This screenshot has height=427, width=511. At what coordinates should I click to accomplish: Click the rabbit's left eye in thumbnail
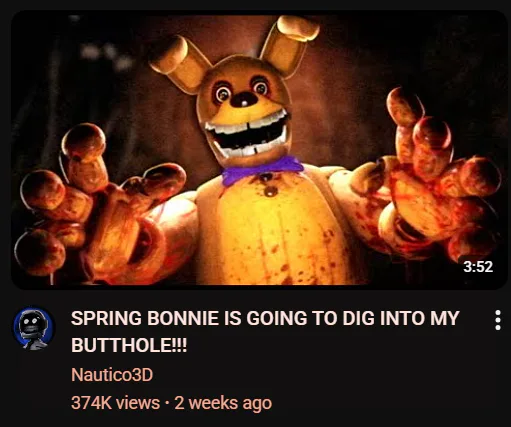point(222,92)
